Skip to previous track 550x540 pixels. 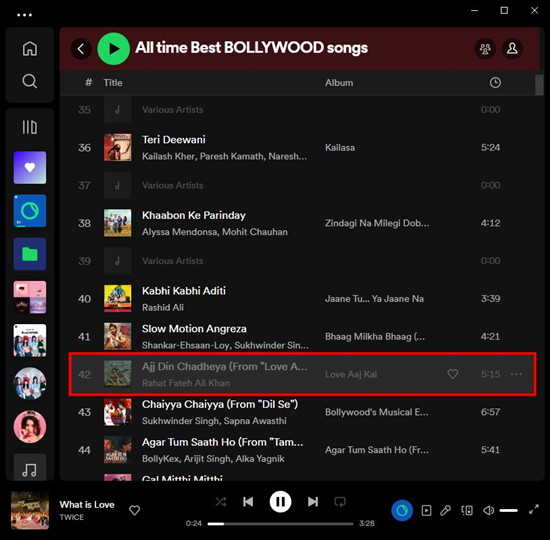(248, 502)
